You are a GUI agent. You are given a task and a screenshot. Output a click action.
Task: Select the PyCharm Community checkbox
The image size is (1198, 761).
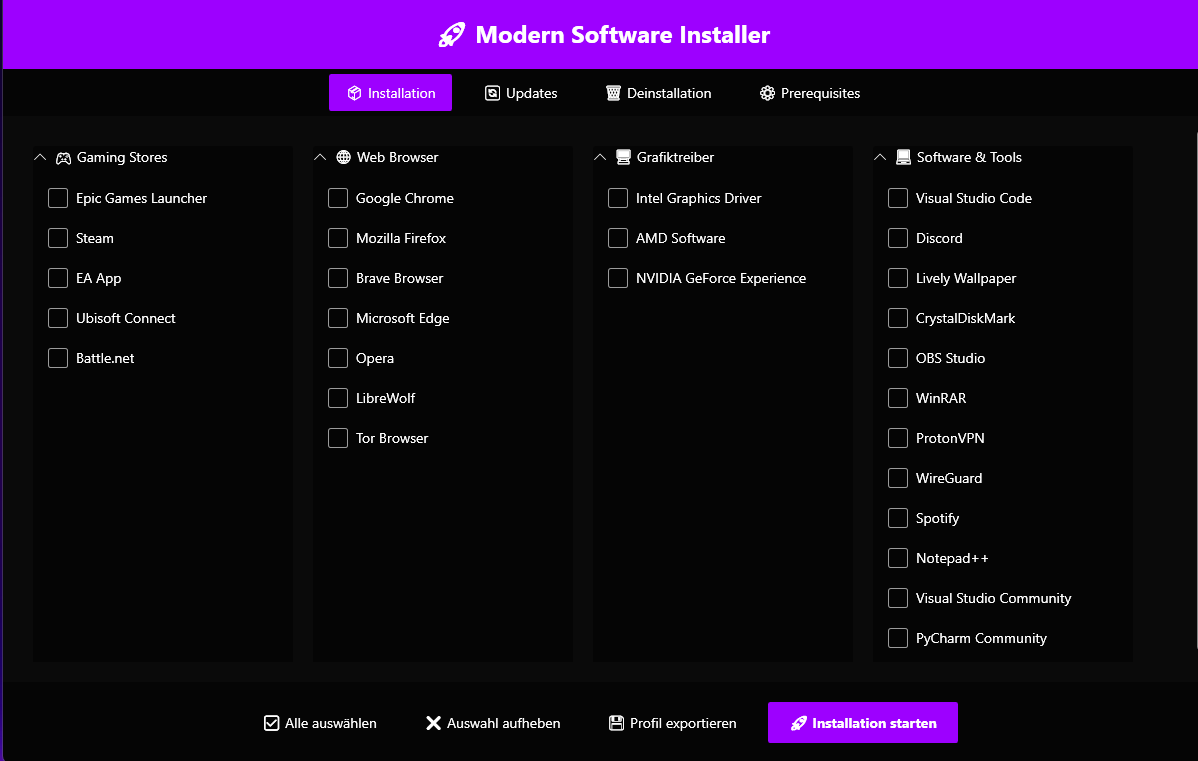pos(898,638)
